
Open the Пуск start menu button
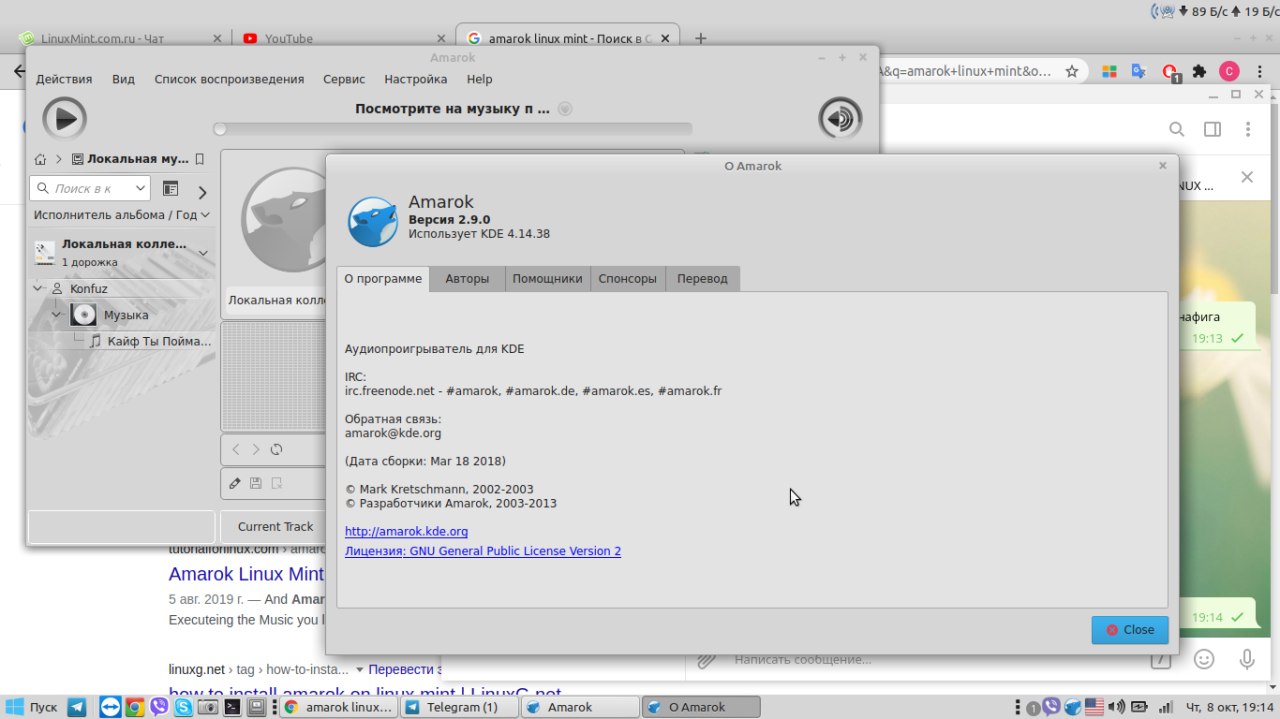pos(32,707)
